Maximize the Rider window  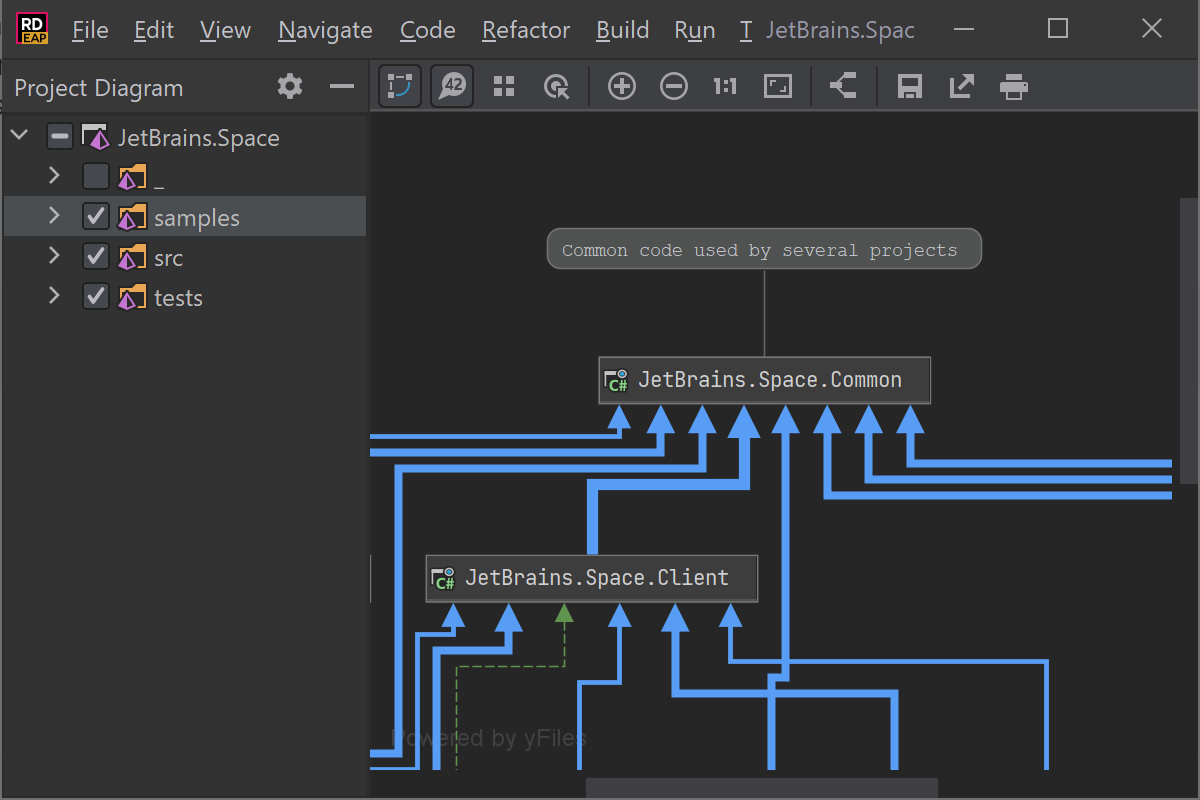pos(1058,29)
